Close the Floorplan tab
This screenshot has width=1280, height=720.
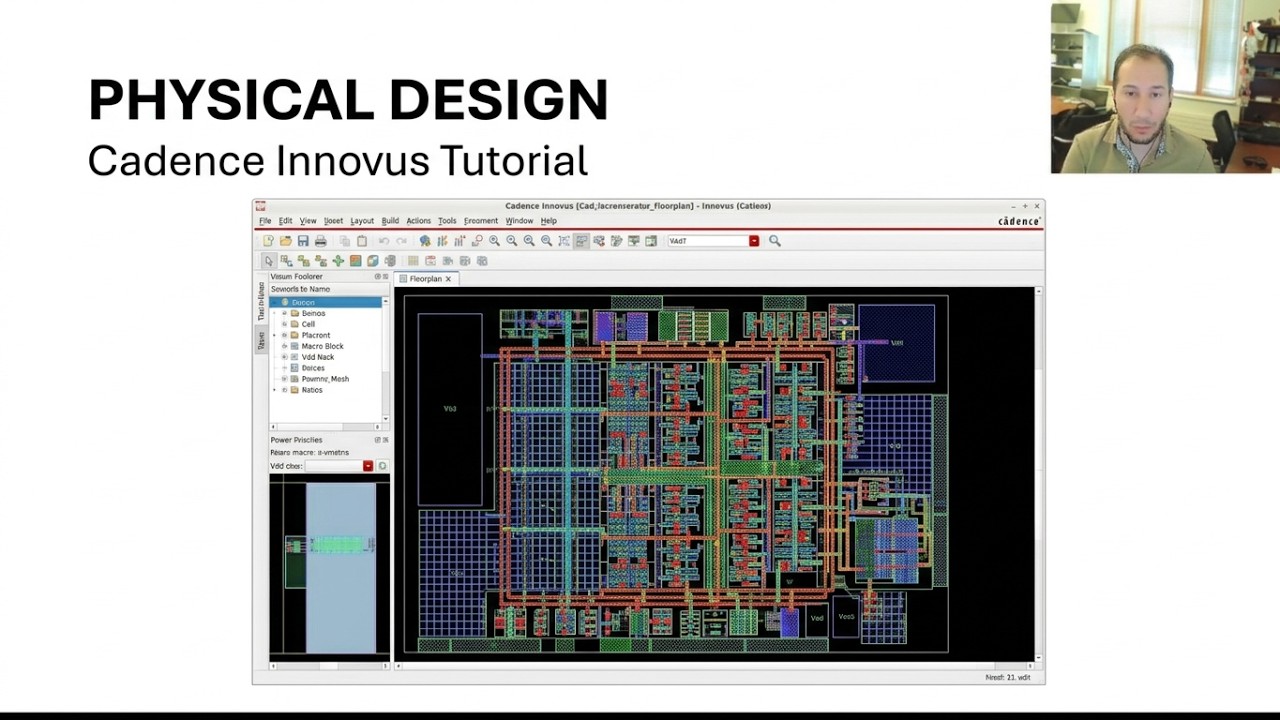point(448,279)
